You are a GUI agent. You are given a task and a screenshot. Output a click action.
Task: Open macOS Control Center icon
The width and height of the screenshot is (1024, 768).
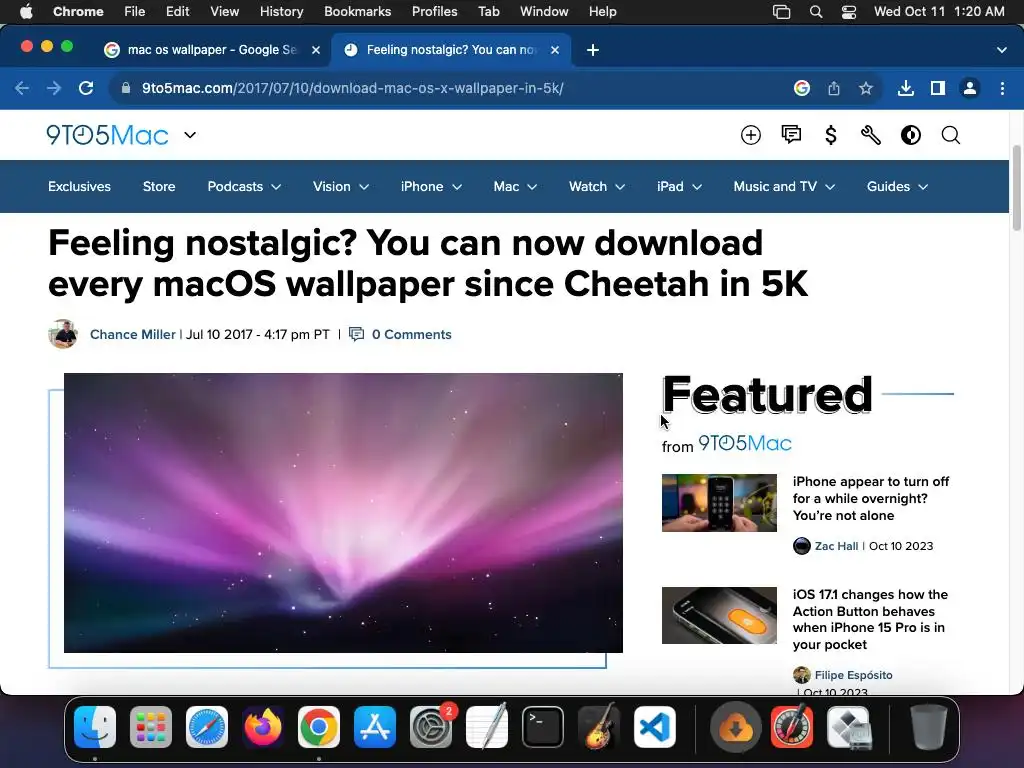(x=848, y=12)
